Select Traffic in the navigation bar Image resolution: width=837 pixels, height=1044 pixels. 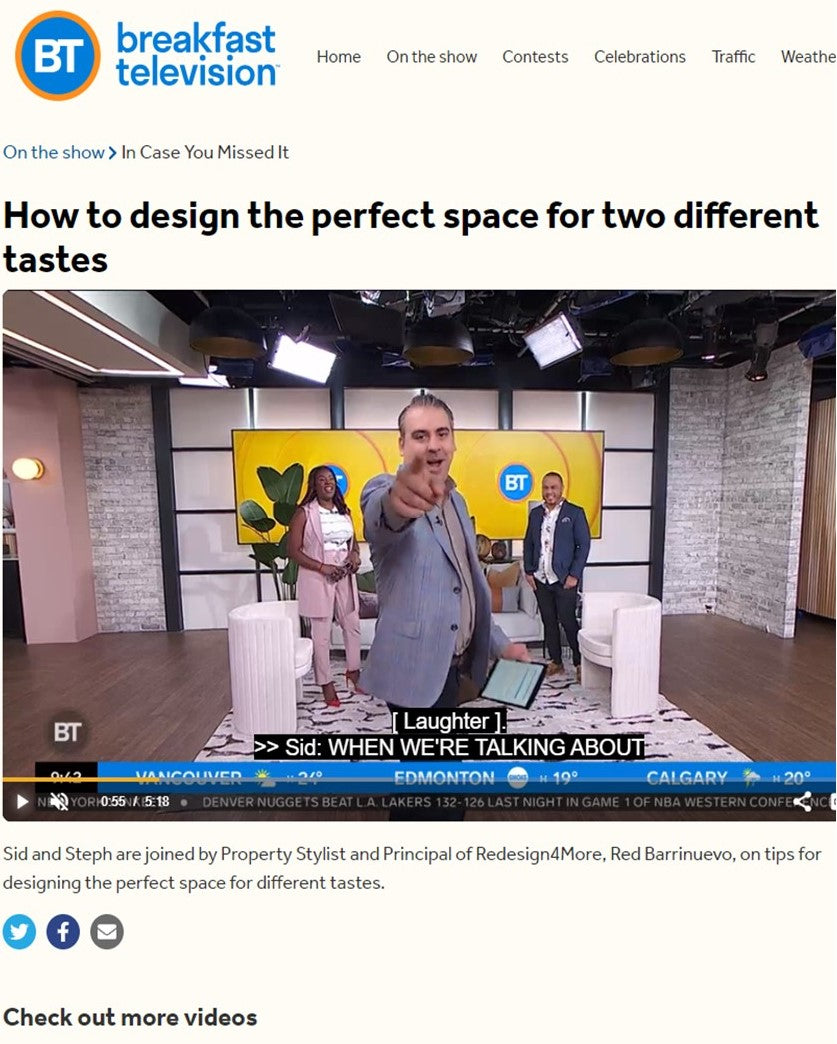(733, 57)
